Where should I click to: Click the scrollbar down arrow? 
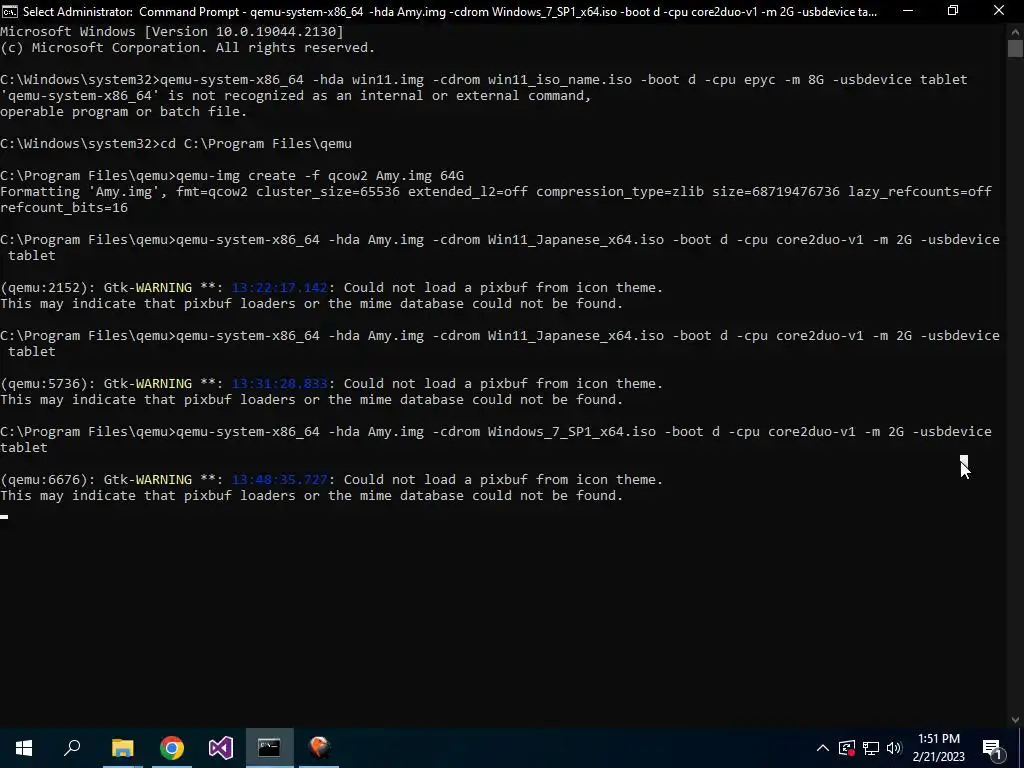[1015, 720]
